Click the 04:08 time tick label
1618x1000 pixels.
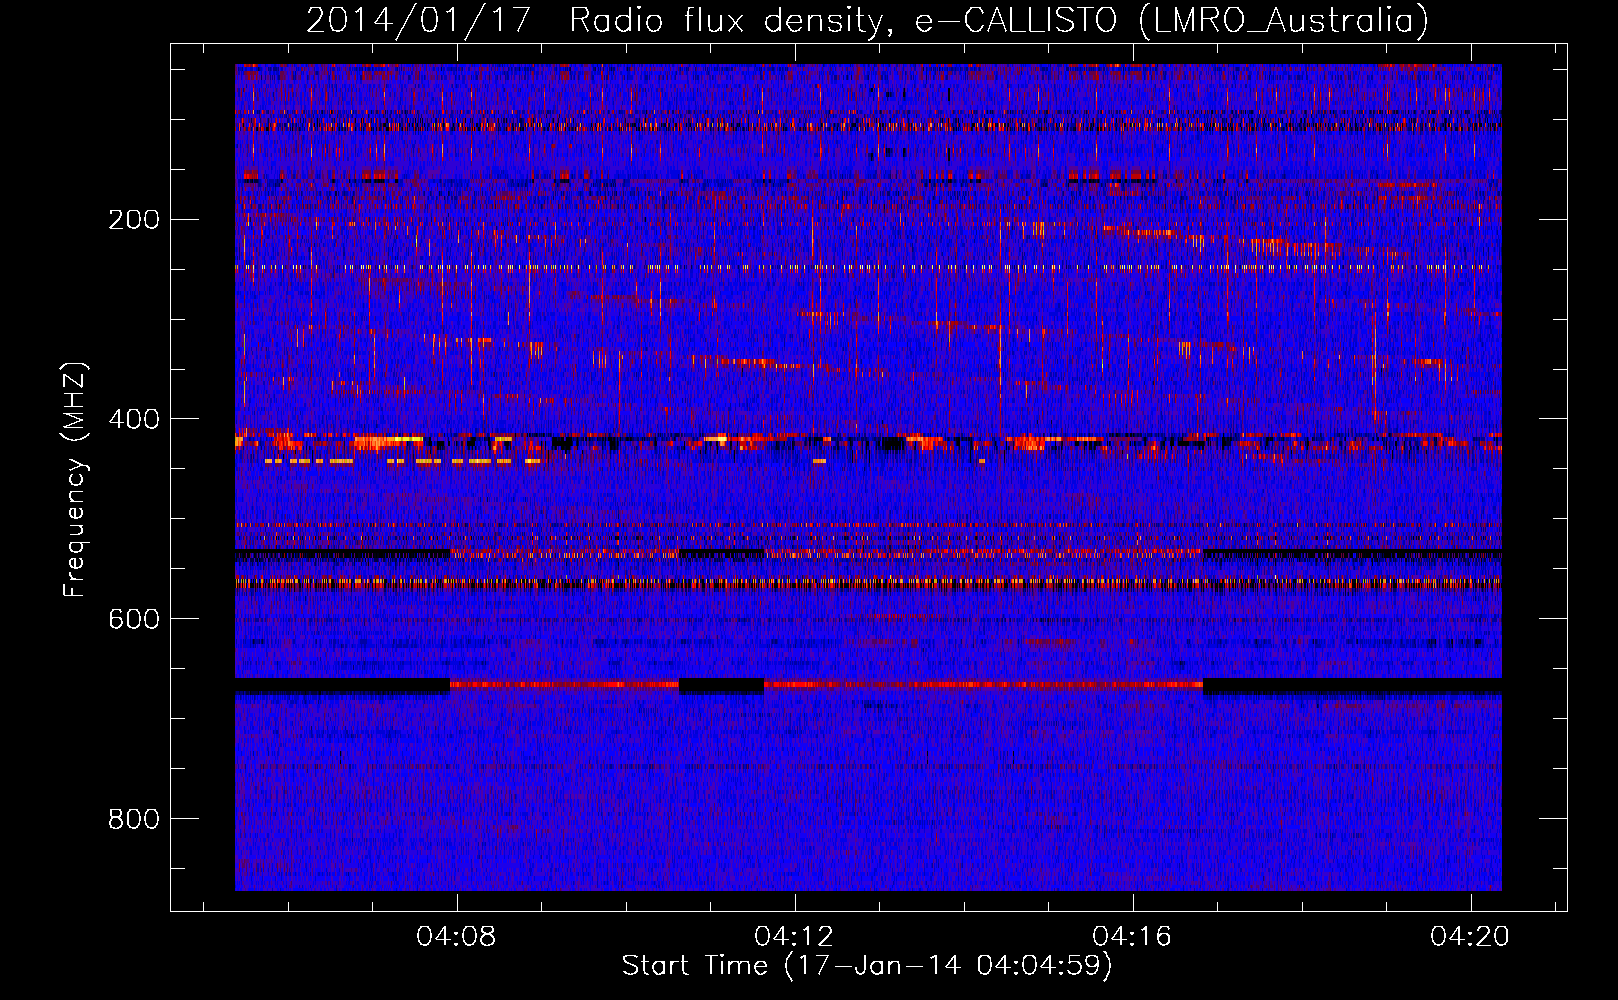(x=457, y=937)
